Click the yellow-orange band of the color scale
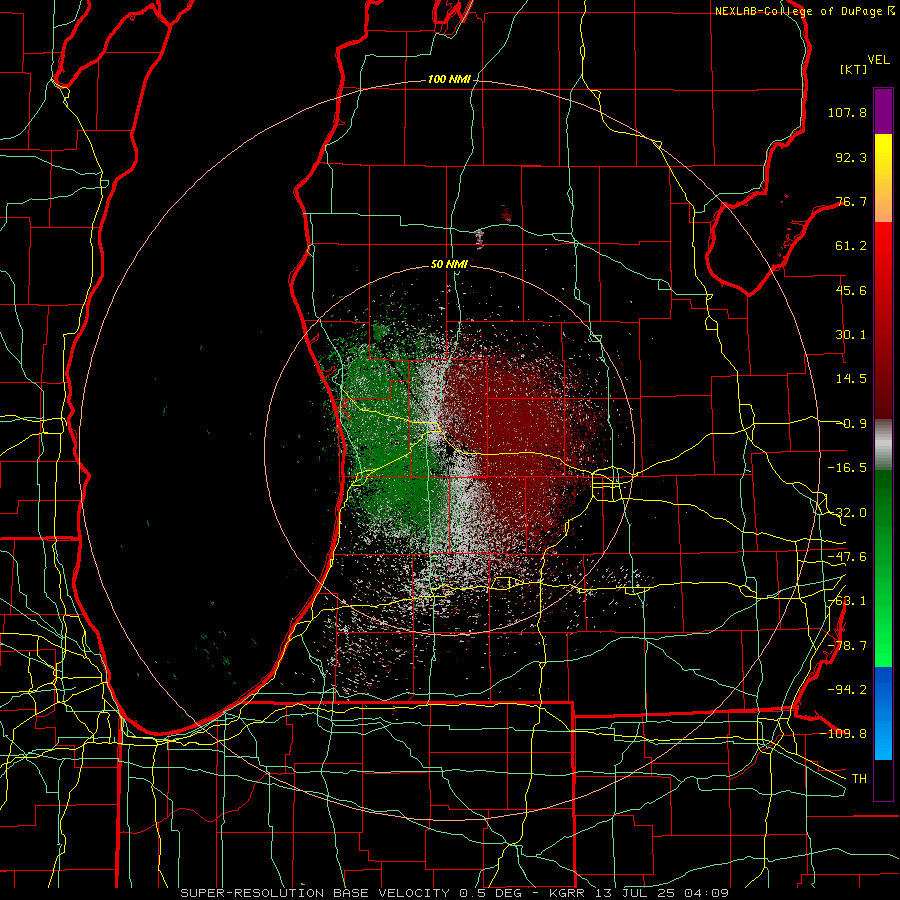Image resolution: width=900 pixels, height=900 pixels. coord(883,178)
